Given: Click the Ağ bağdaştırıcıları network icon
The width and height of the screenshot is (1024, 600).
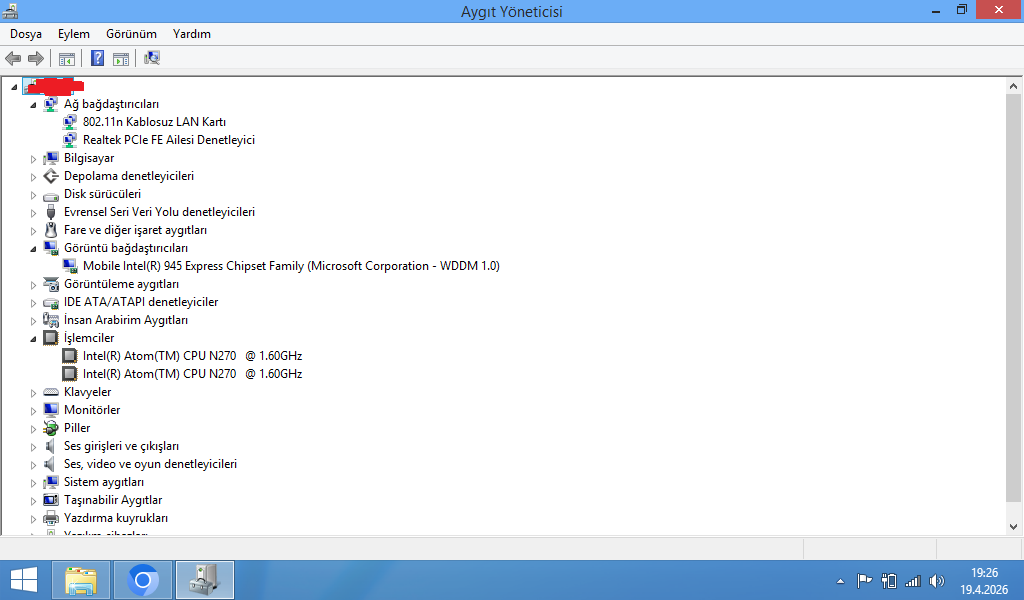Looking at the screenshot, I should (x=51, y=104).
